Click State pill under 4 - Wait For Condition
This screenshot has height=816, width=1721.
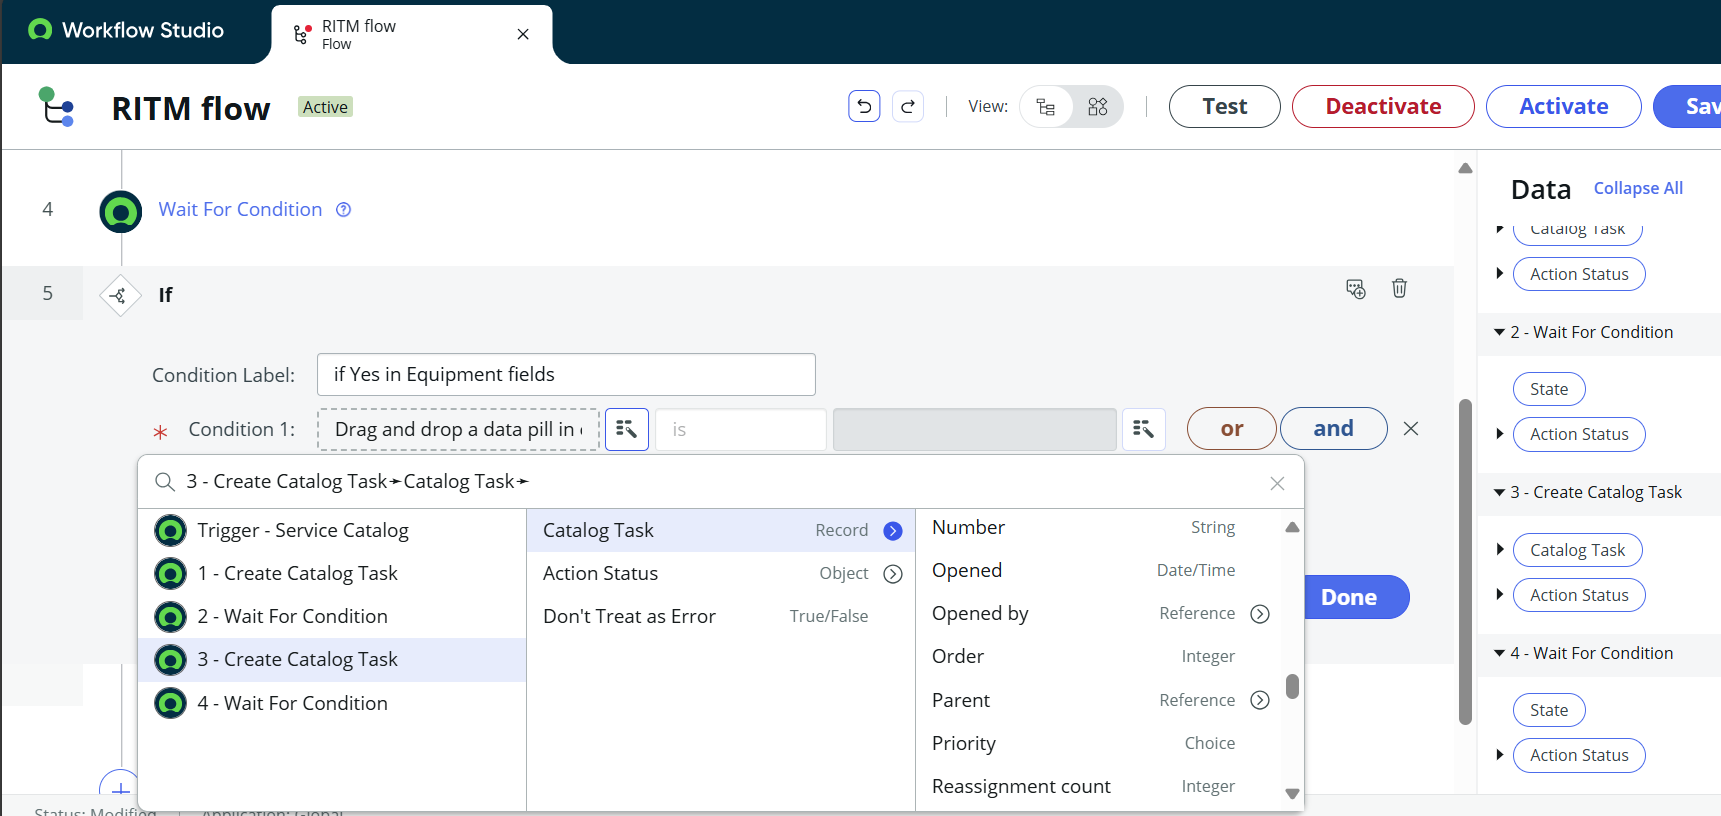click(x=1549, y=710)
